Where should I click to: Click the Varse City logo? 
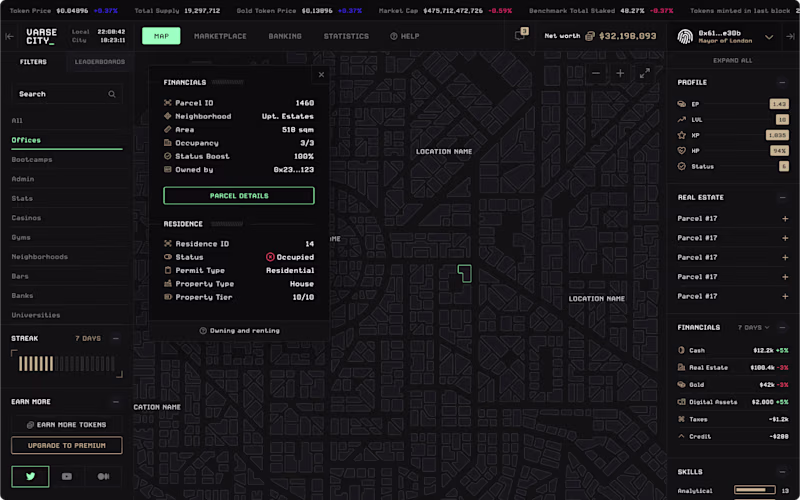click(x=41, y=36)
